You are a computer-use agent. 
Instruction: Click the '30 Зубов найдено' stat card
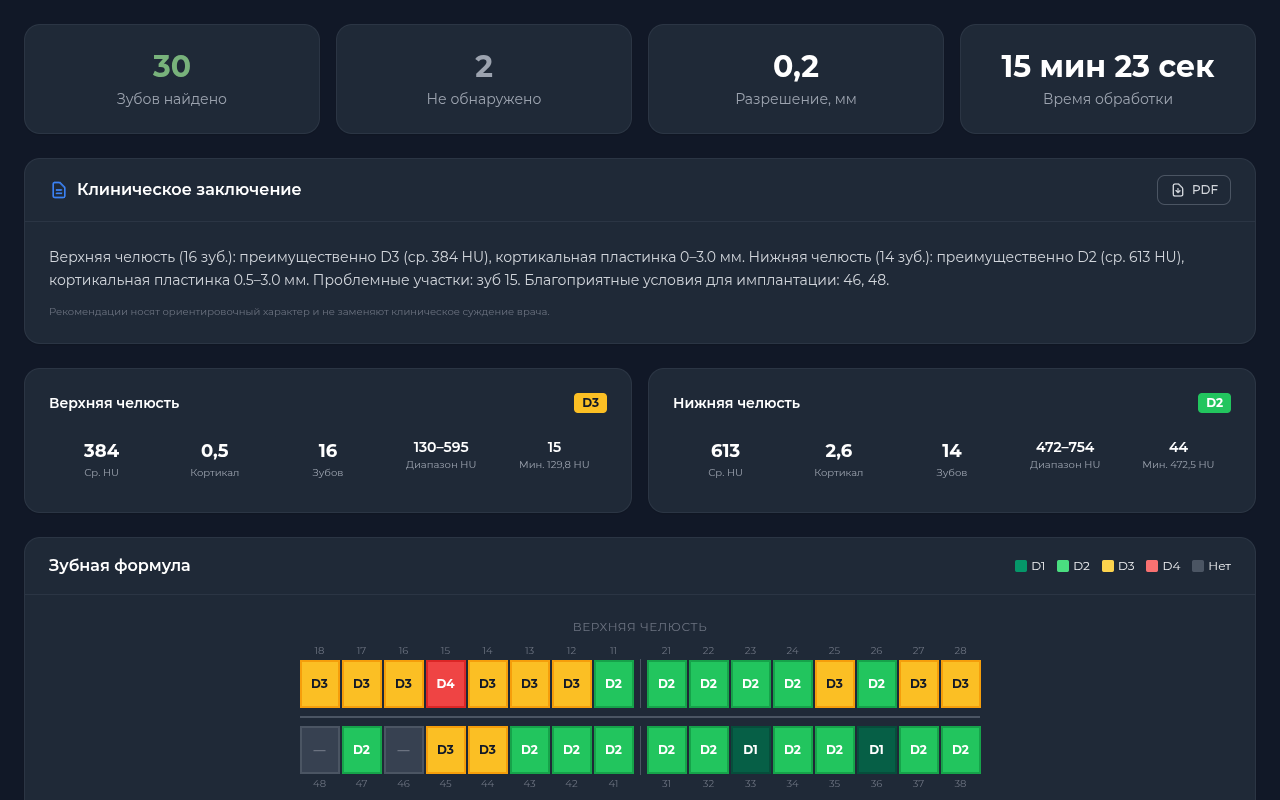[x=172, y=79]
